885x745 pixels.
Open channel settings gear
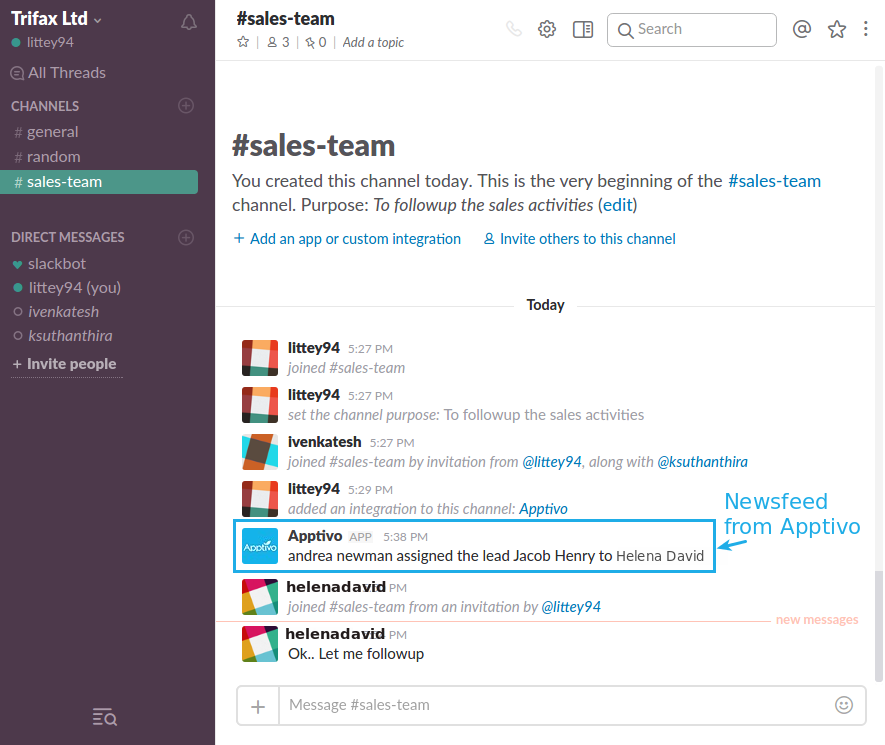[546, 29]
